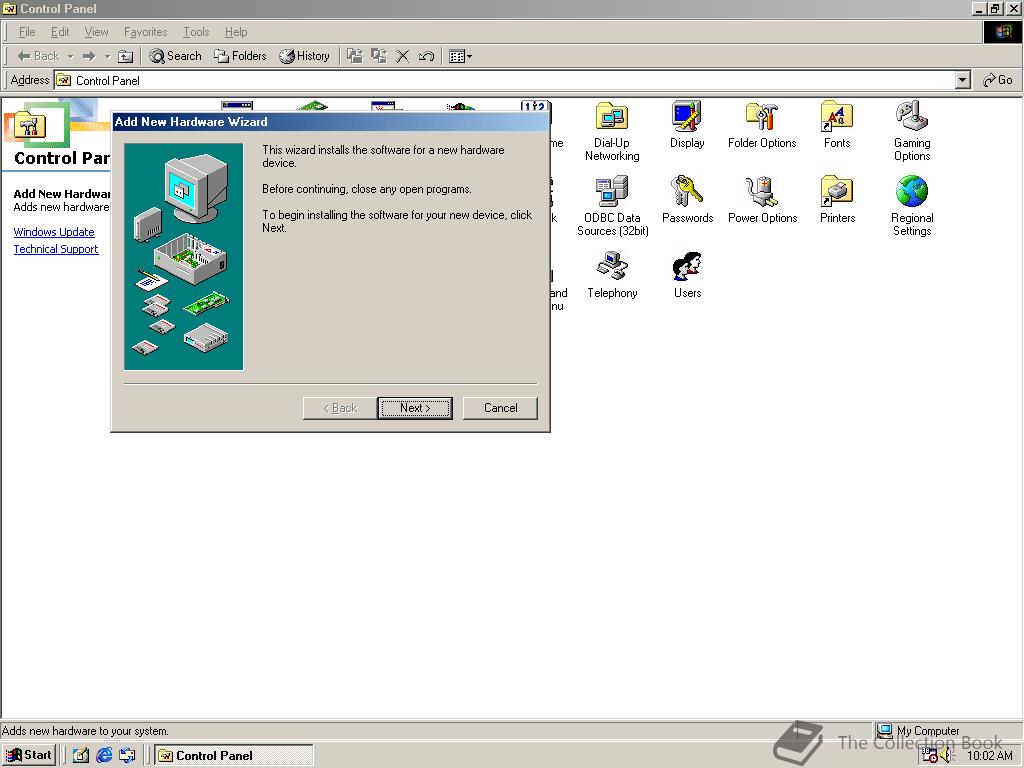Viewport: 1024px width, 768px height.
Task: Open the Power Options icon
Action: click(762, 200)
